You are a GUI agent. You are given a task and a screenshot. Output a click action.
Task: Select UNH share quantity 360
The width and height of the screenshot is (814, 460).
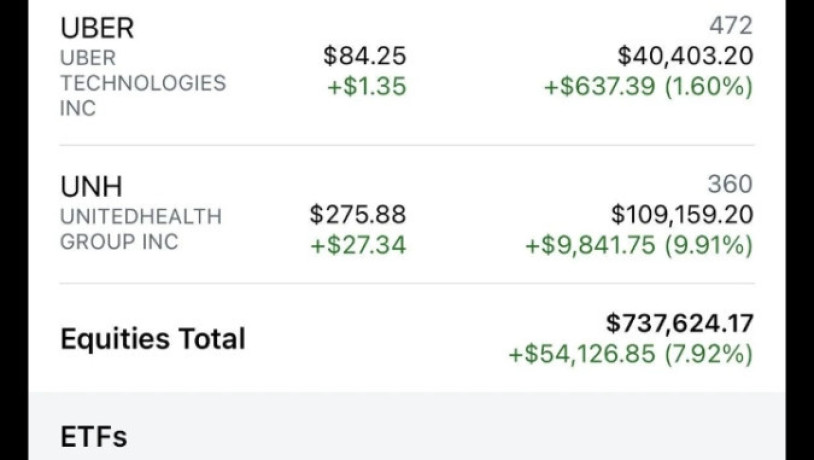click(x=730, y=185)
